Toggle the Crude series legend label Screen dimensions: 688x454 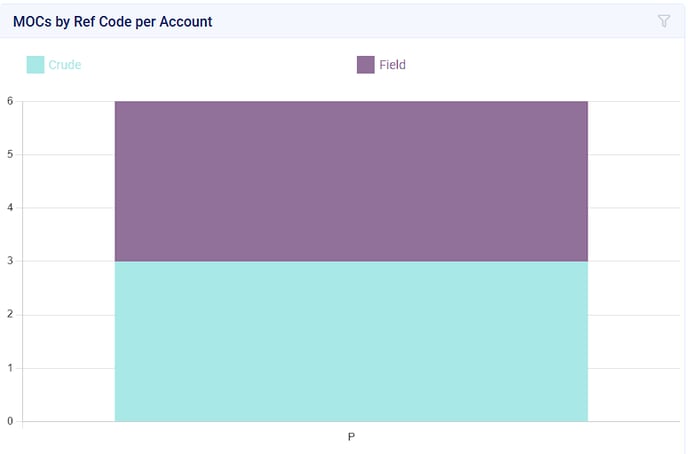[x=65, y=65]
